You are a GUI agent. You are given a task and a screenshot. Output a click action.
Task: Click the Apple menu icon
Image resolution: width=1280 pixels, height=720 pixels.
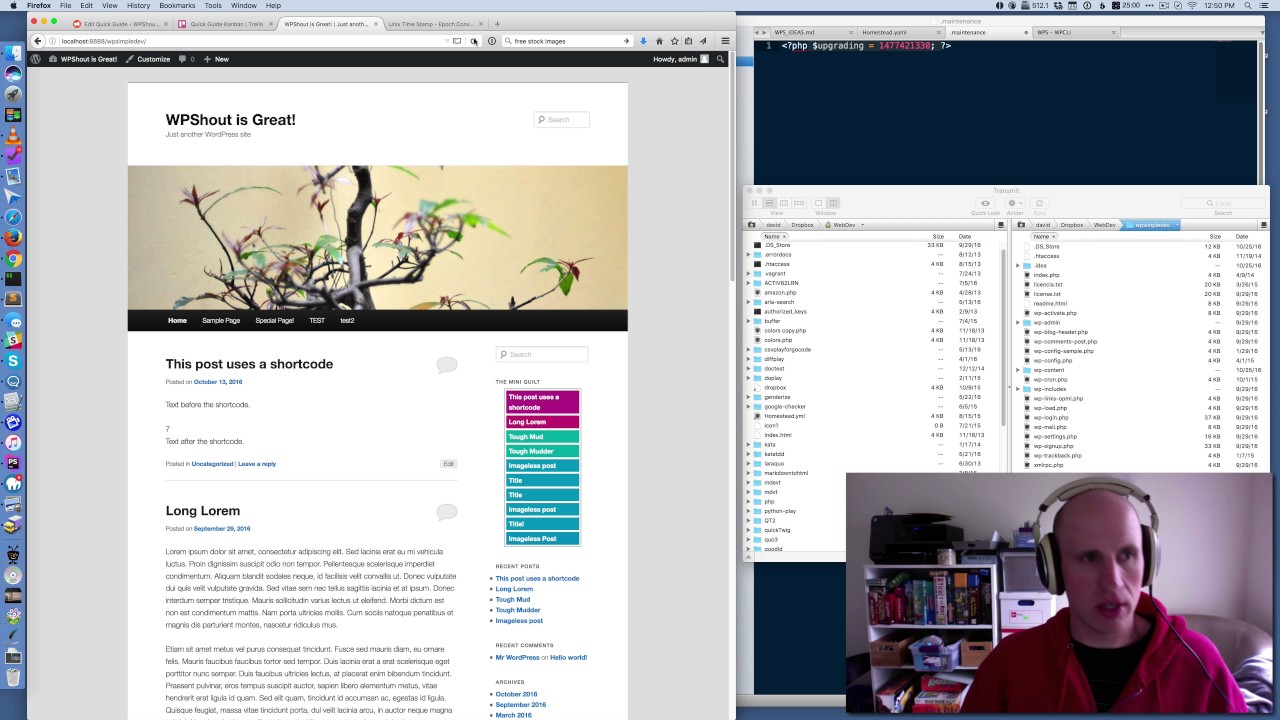[11, 5]
